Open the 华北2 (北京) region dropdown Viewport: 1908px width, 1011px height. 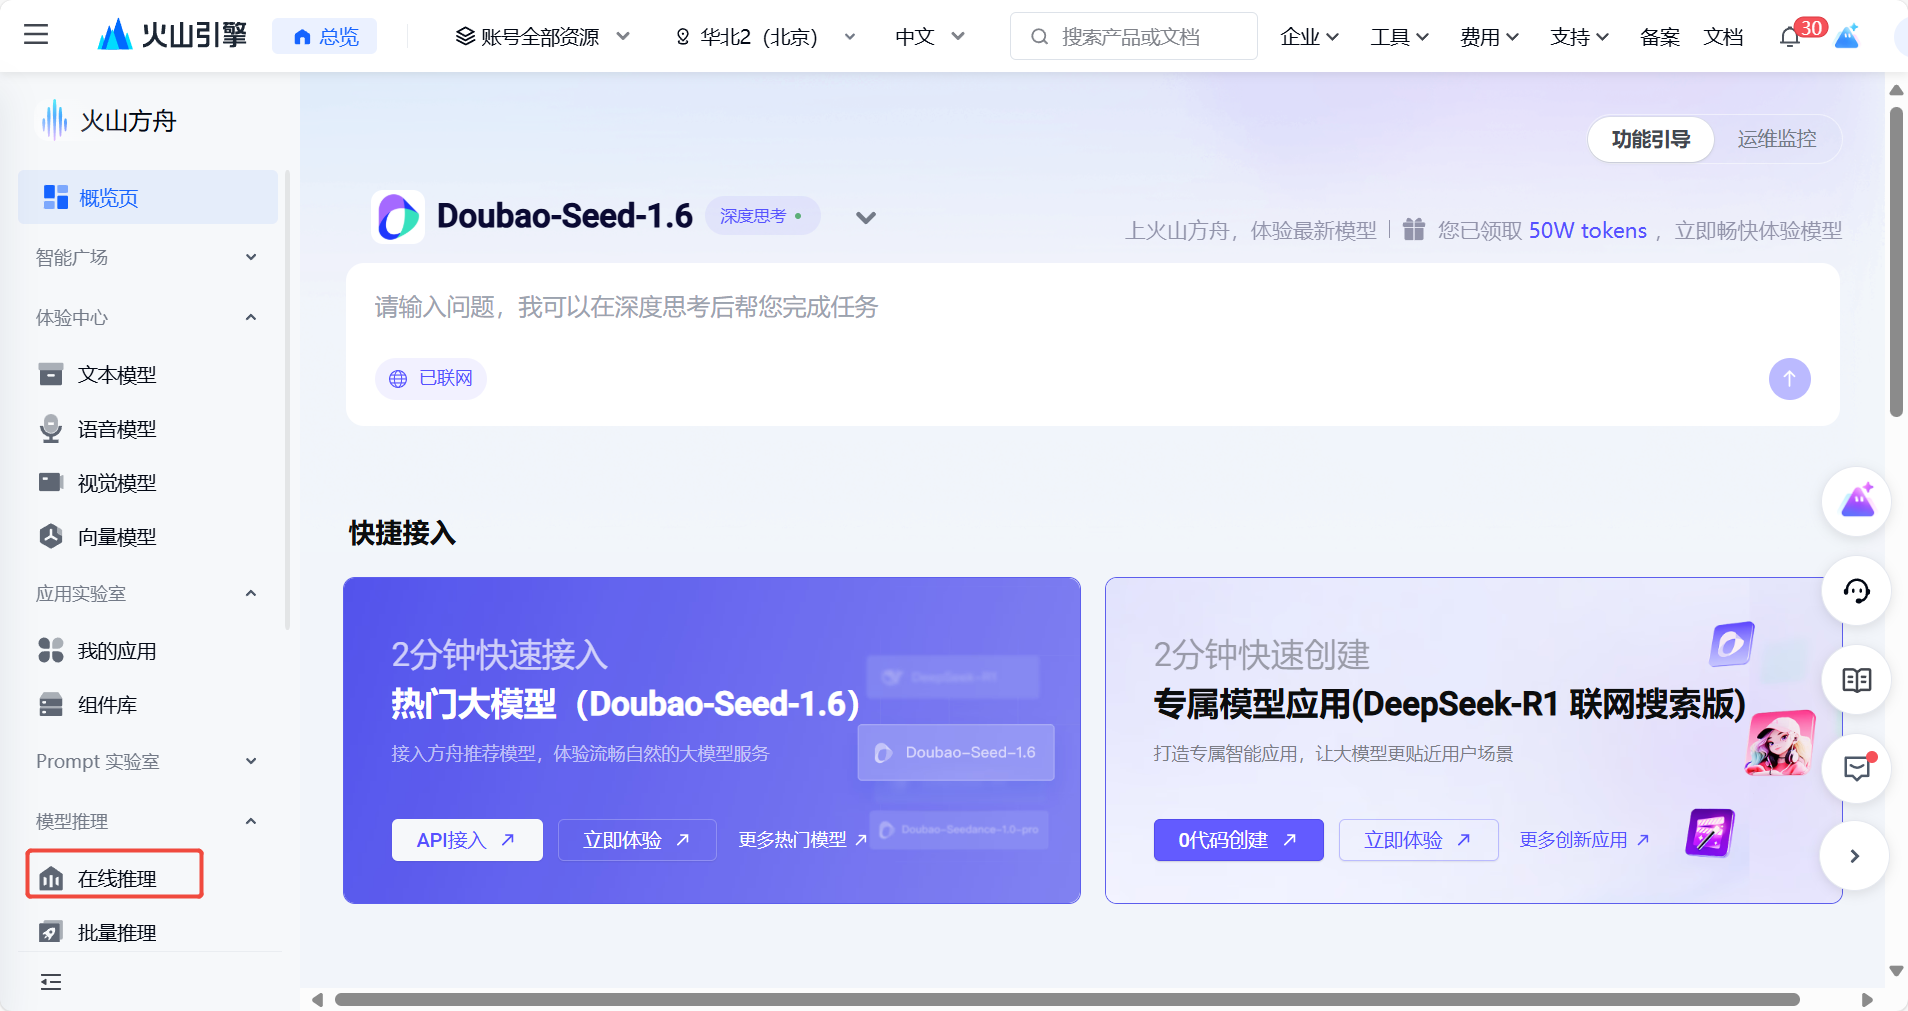pyautogui.click(x=767, y=37)
